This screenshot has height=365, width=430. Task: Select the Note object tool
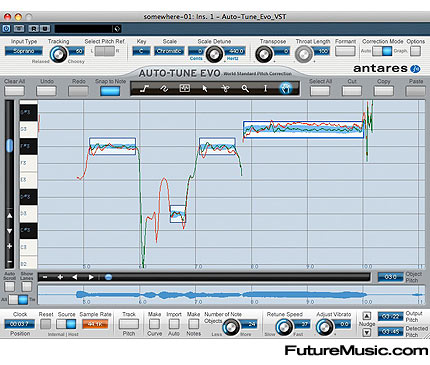(x=184, y=89)
